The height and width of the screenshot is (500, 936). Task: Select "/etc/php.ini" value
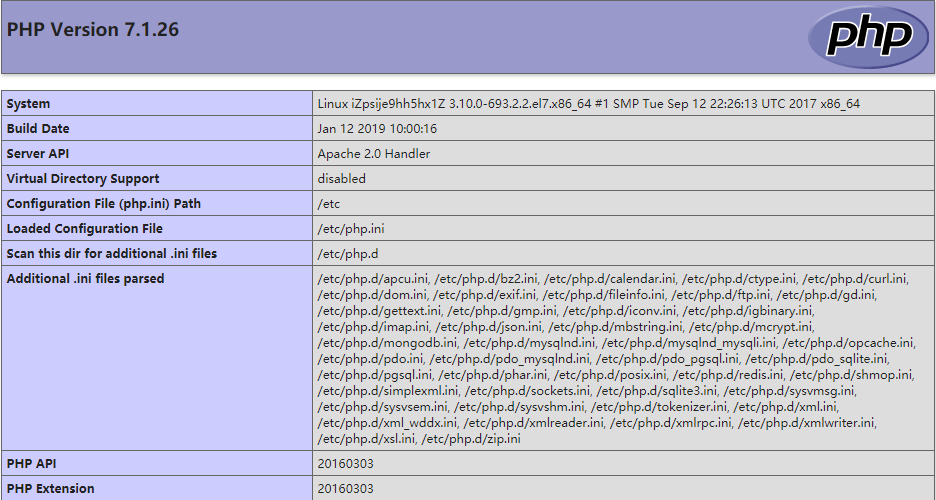351,229
